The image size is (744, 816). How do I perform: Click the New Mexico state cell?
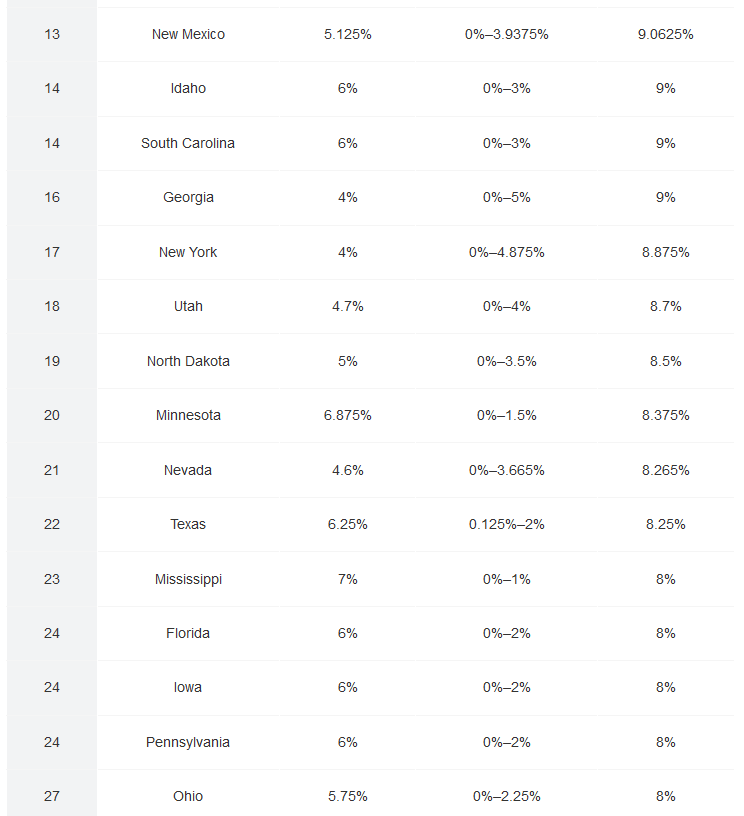pyautogui.click(x=188, y=34)
